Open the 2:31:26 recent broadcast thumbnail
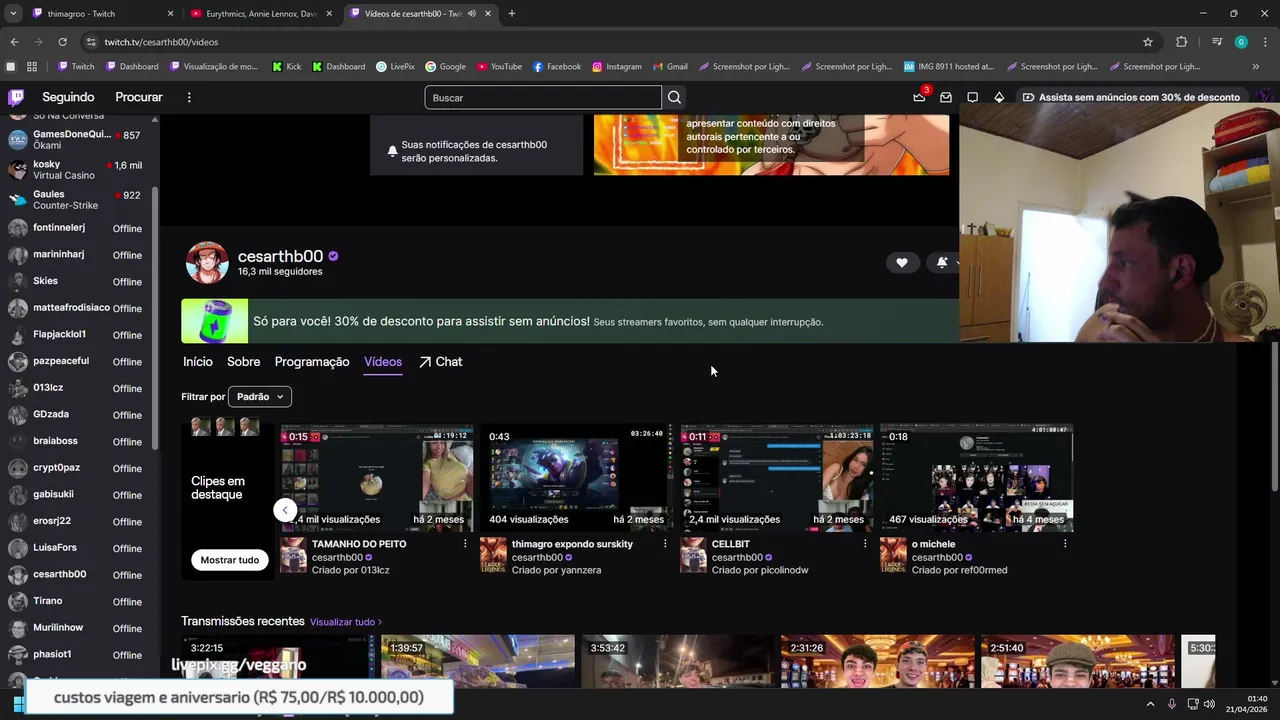The height and width of the screenshot is (720, 1280). tap(877, 660)
